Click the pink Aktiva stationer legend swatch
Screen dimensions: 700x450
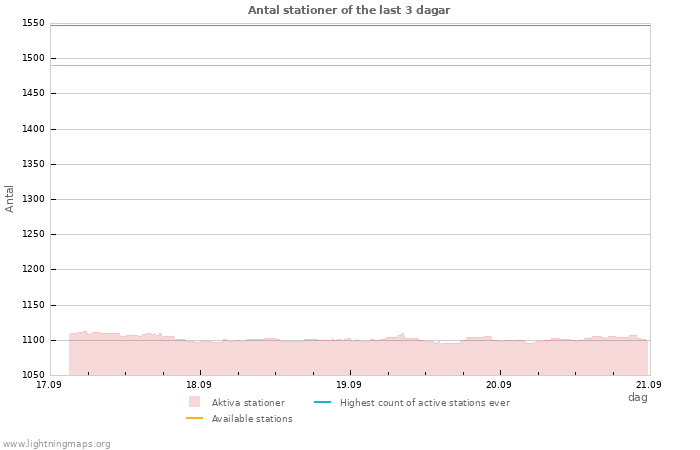pos(194,402)
